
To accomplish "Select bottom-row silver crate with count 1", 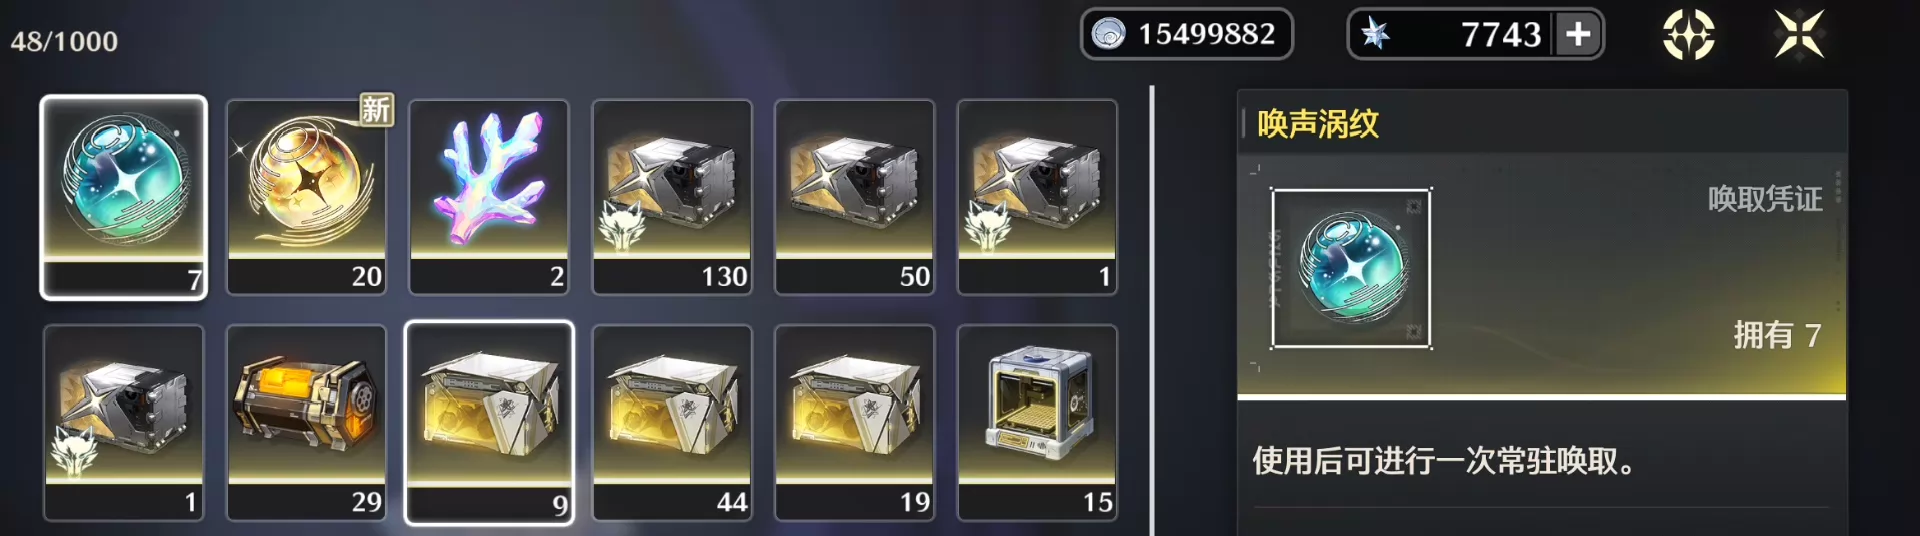I will (124, 422).
